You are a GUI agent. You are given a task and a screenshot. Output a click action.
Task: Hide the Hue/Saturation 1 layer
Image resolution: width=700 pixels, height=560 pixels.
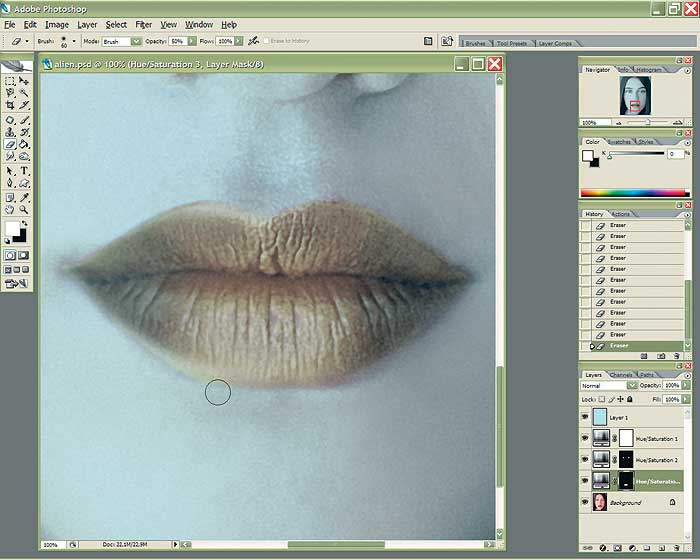point(585,438)
